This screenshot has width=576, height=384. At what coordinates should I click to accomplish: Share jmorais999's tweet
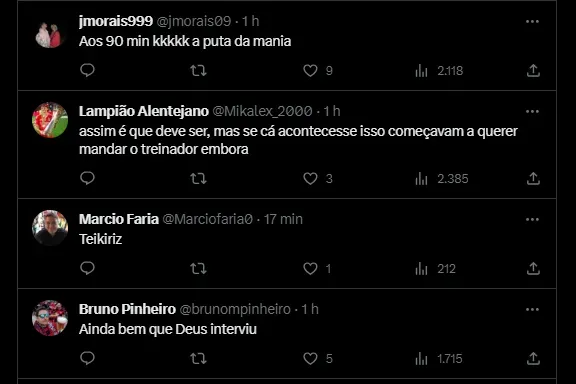tap(533, 70)
